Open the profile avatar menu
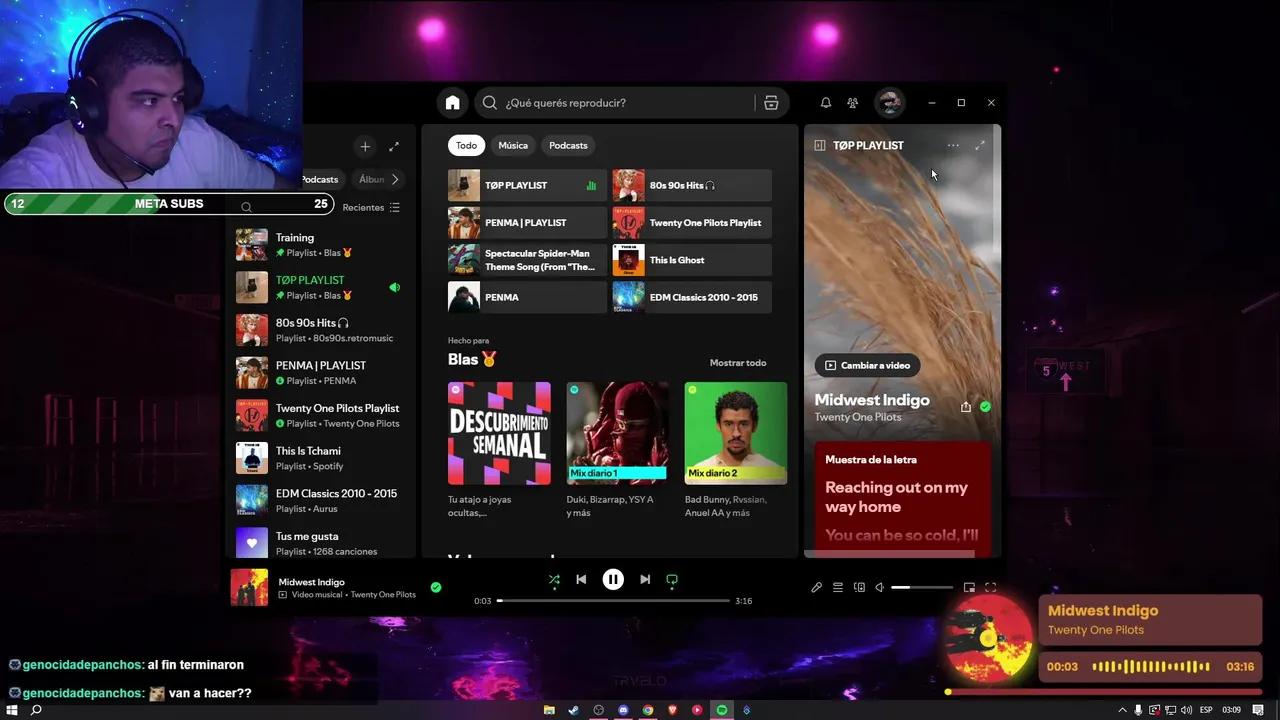 pyautogui.click(x=889, y=103)
